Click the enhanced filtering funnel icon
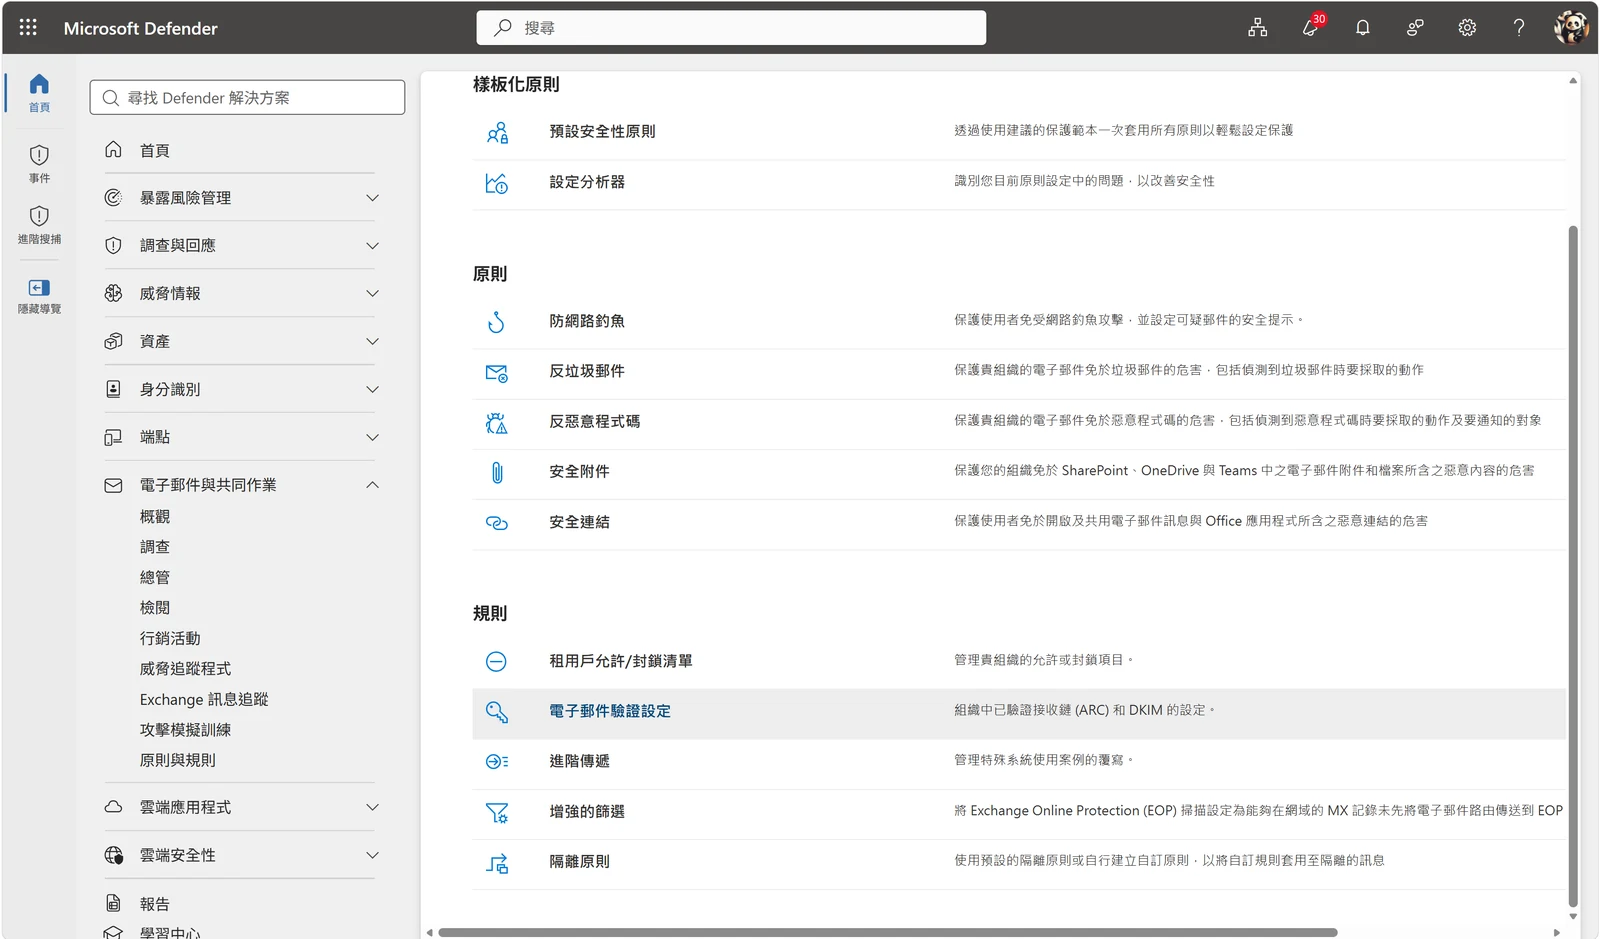 [497, 813]
